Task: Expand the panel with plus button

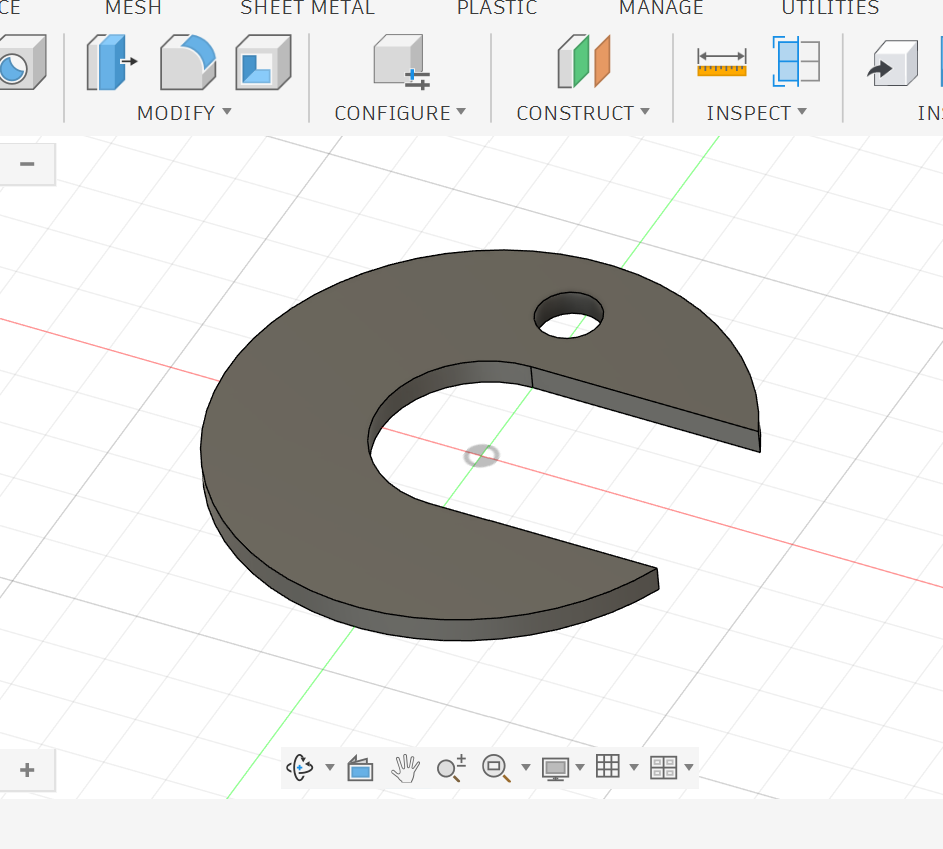Action: pos(27,770)
